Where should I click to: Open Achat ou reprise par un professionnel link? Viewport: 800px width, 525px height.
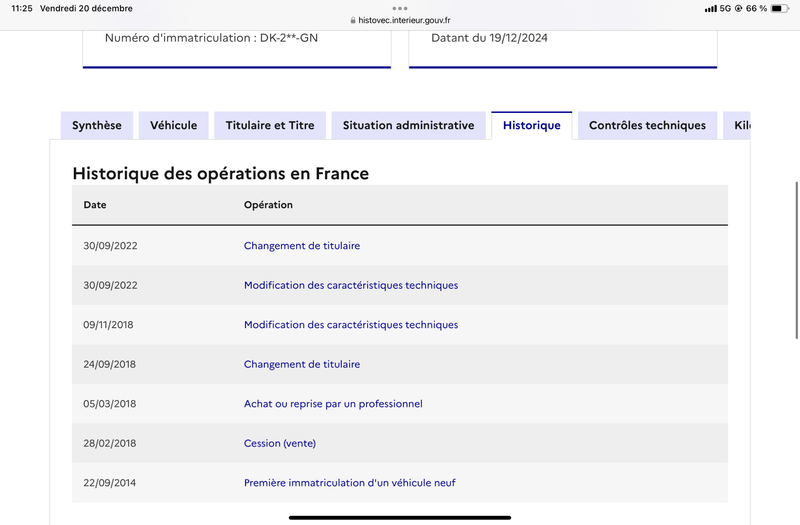pyautogui.click(x=333, y=404)
